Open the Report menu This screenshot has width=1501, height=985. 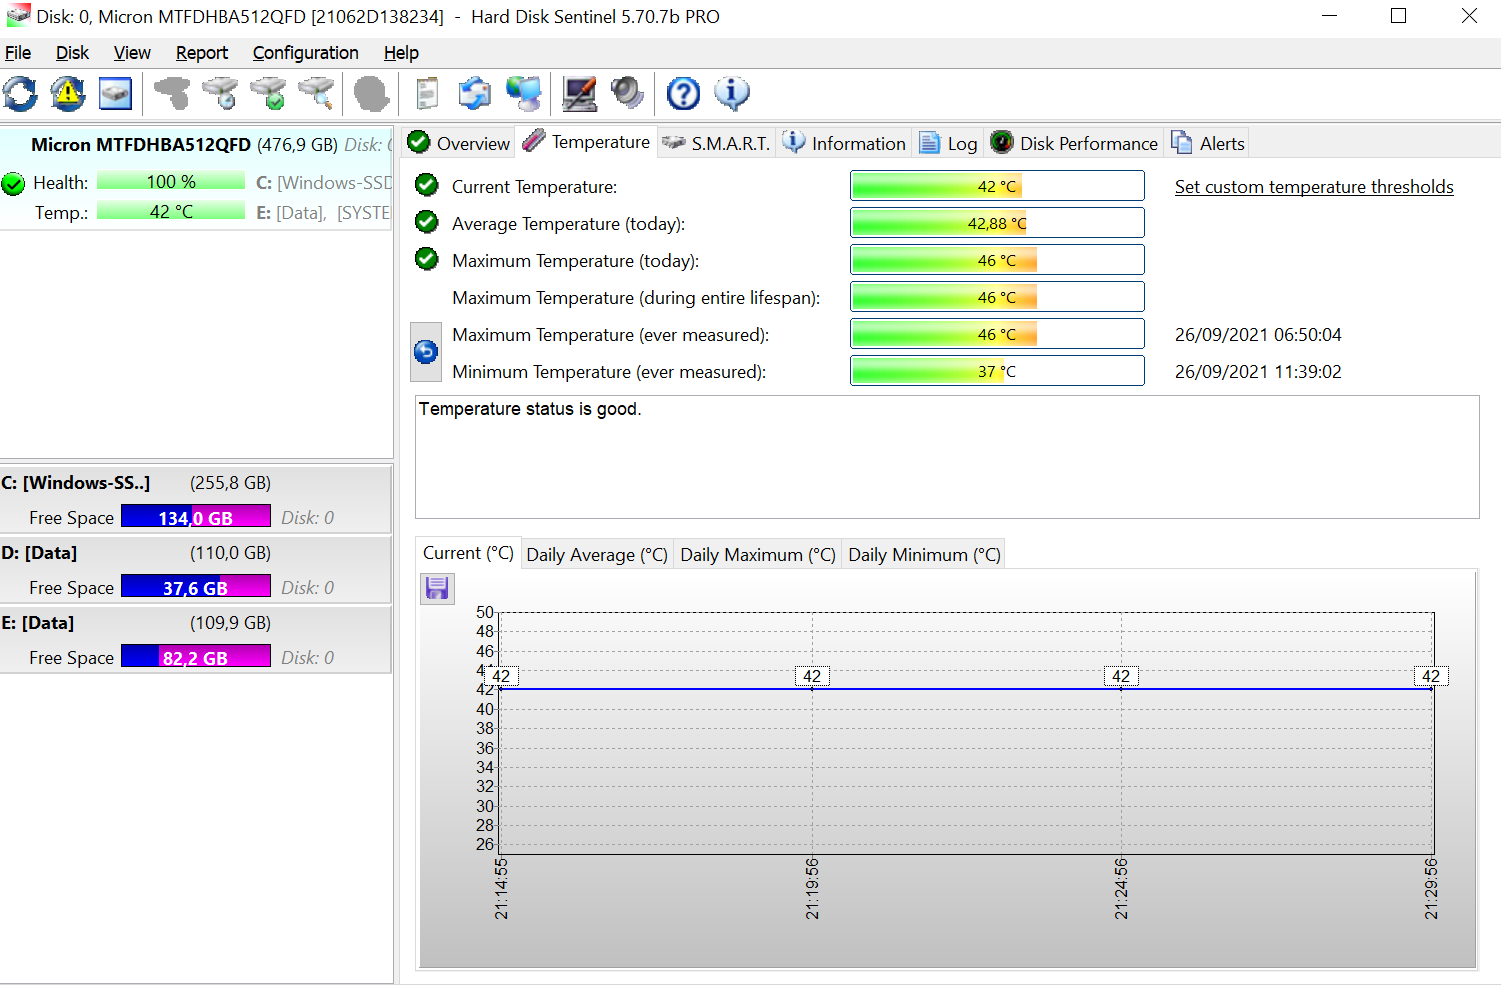click(202, 53)
